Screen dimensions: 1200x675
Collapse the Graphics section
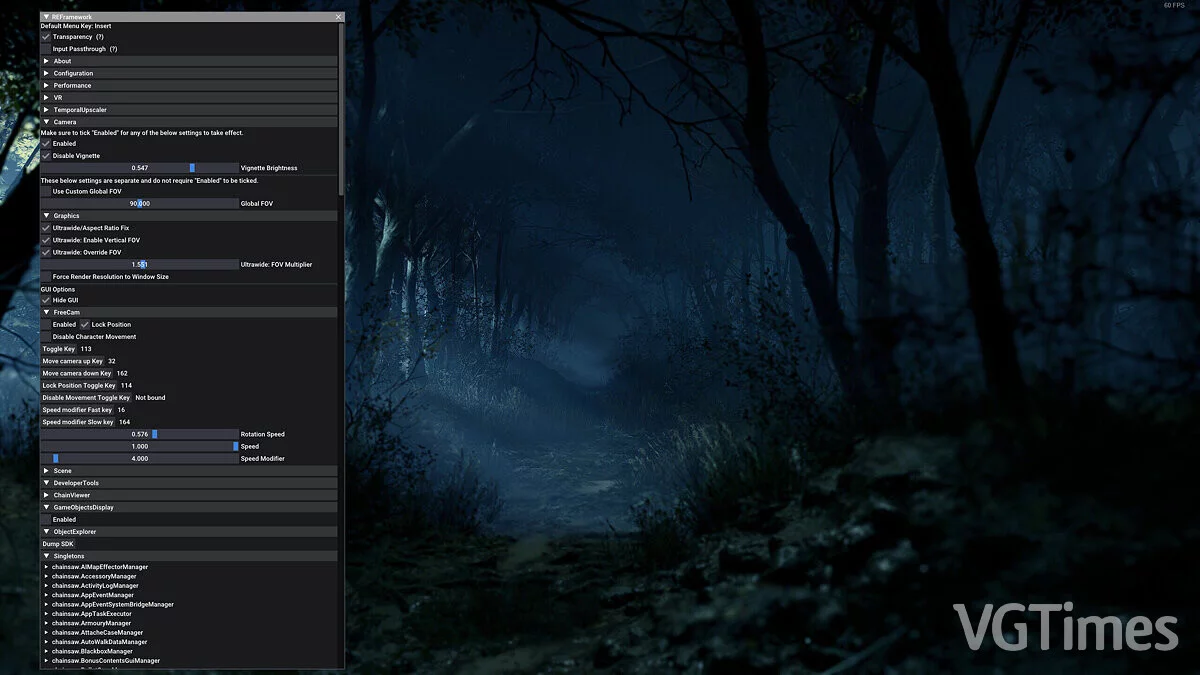click(x=62, y=215)
